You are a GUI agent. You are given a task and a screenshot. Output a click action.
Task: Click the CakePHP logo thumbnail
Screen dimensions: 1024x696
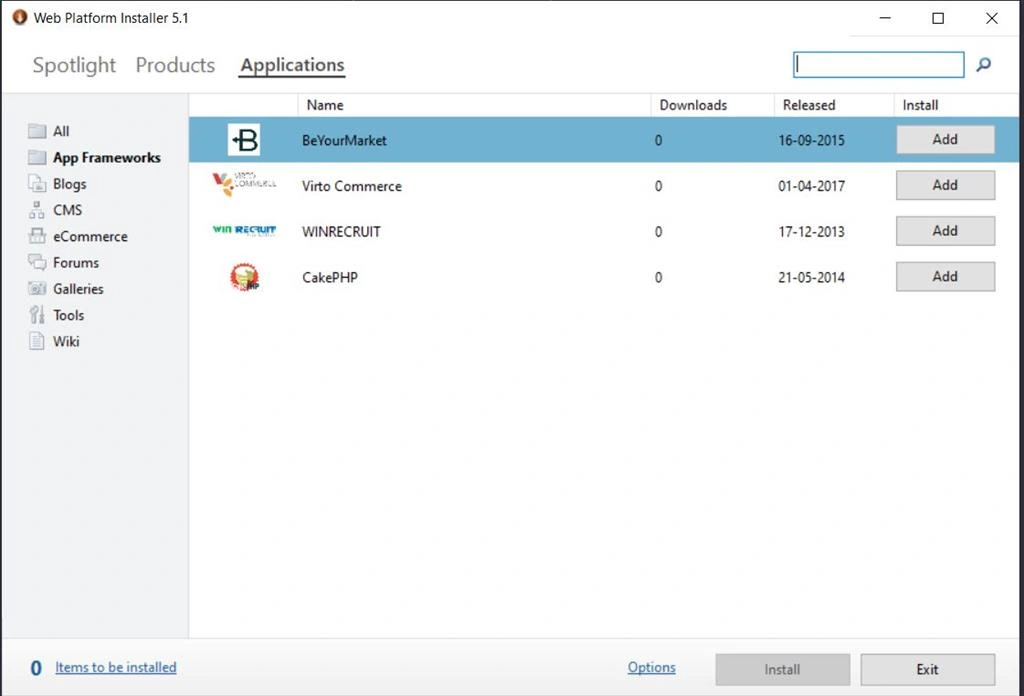pos(244,277)
